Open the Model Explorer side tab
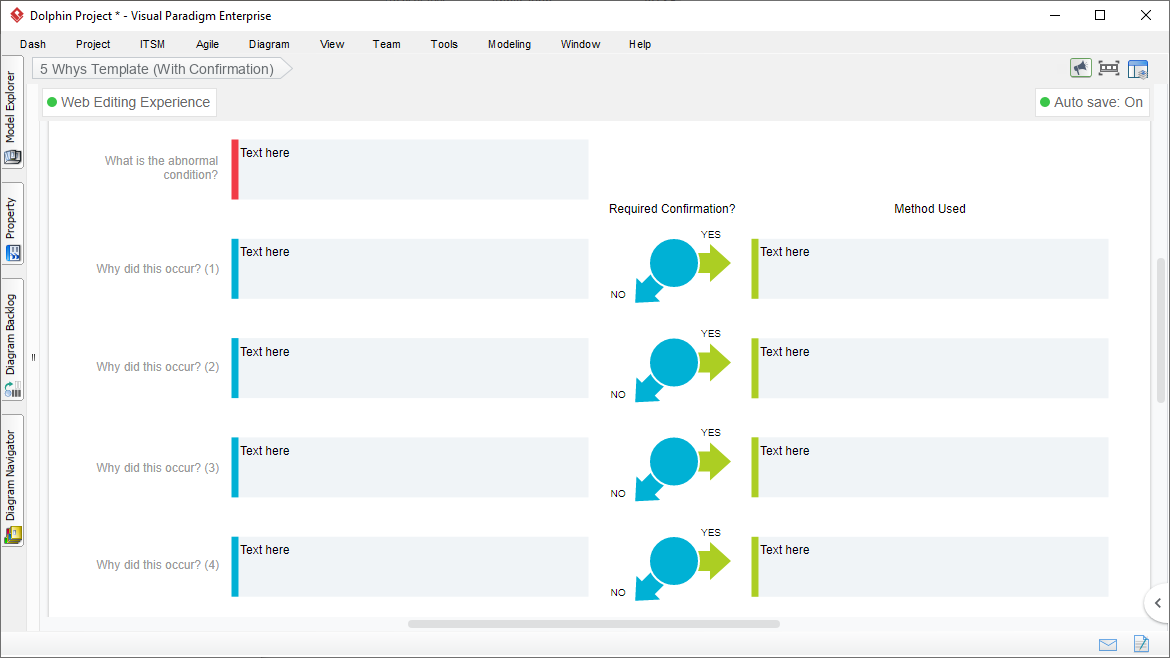Image resolution: width=1170 pixels, height=658 pixels. pos(13,113)
